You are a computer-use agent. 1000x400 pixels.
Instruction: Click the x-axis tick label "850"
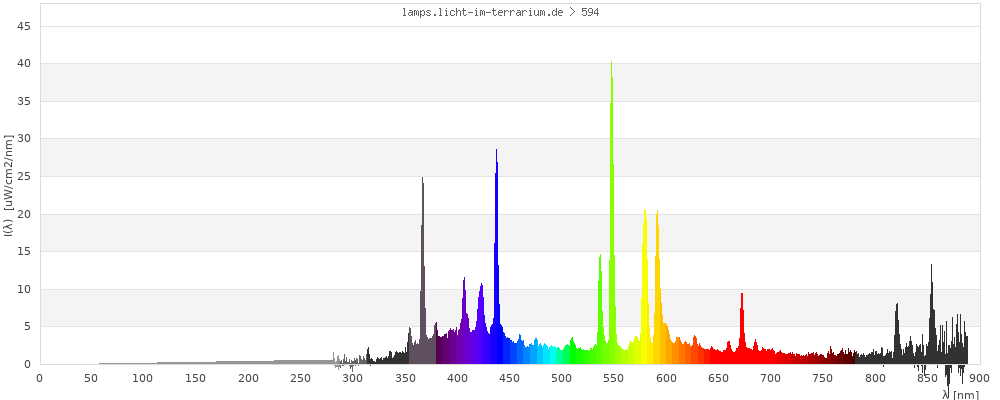(x=927, y=379)
